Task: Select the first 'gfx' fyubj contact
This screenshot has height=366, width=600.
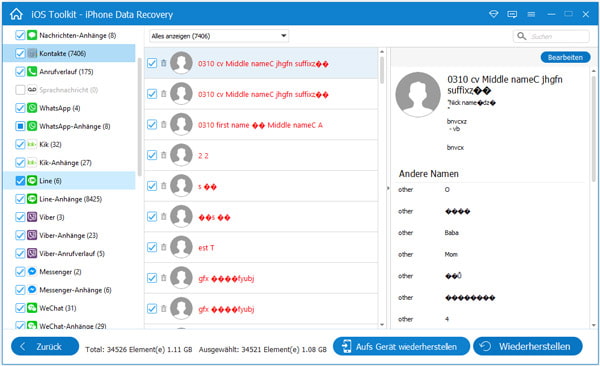Action: coord(261,278)
